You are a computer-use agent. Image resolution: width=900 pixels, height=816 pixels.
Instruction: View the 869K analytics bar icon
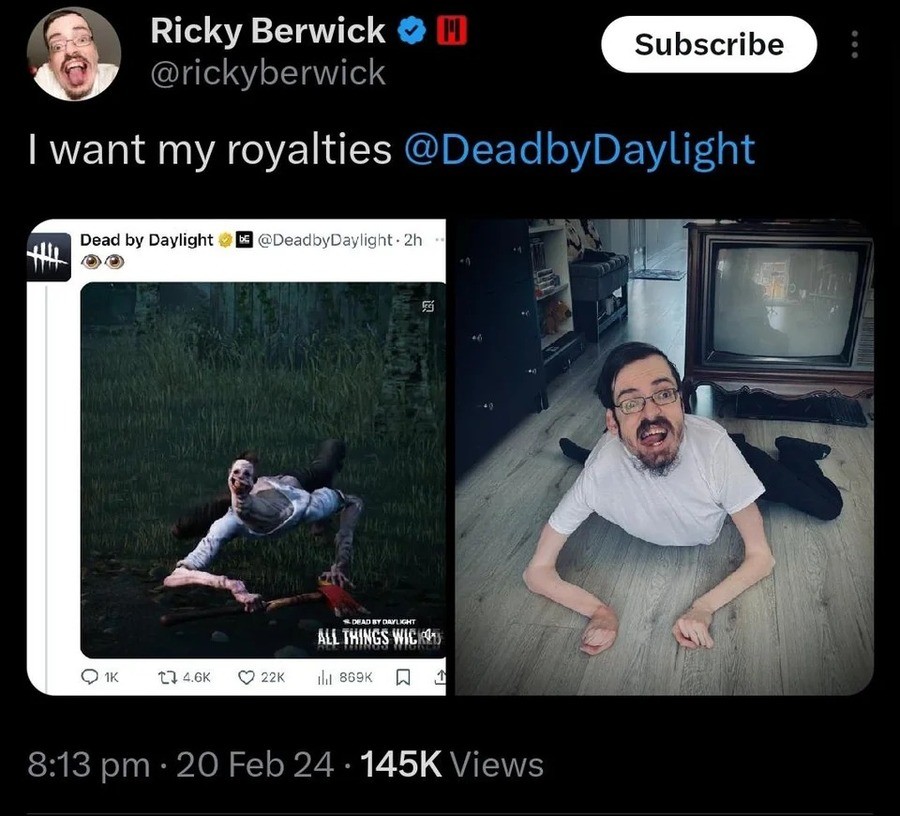pyautogui.click(x=324, y=678)
